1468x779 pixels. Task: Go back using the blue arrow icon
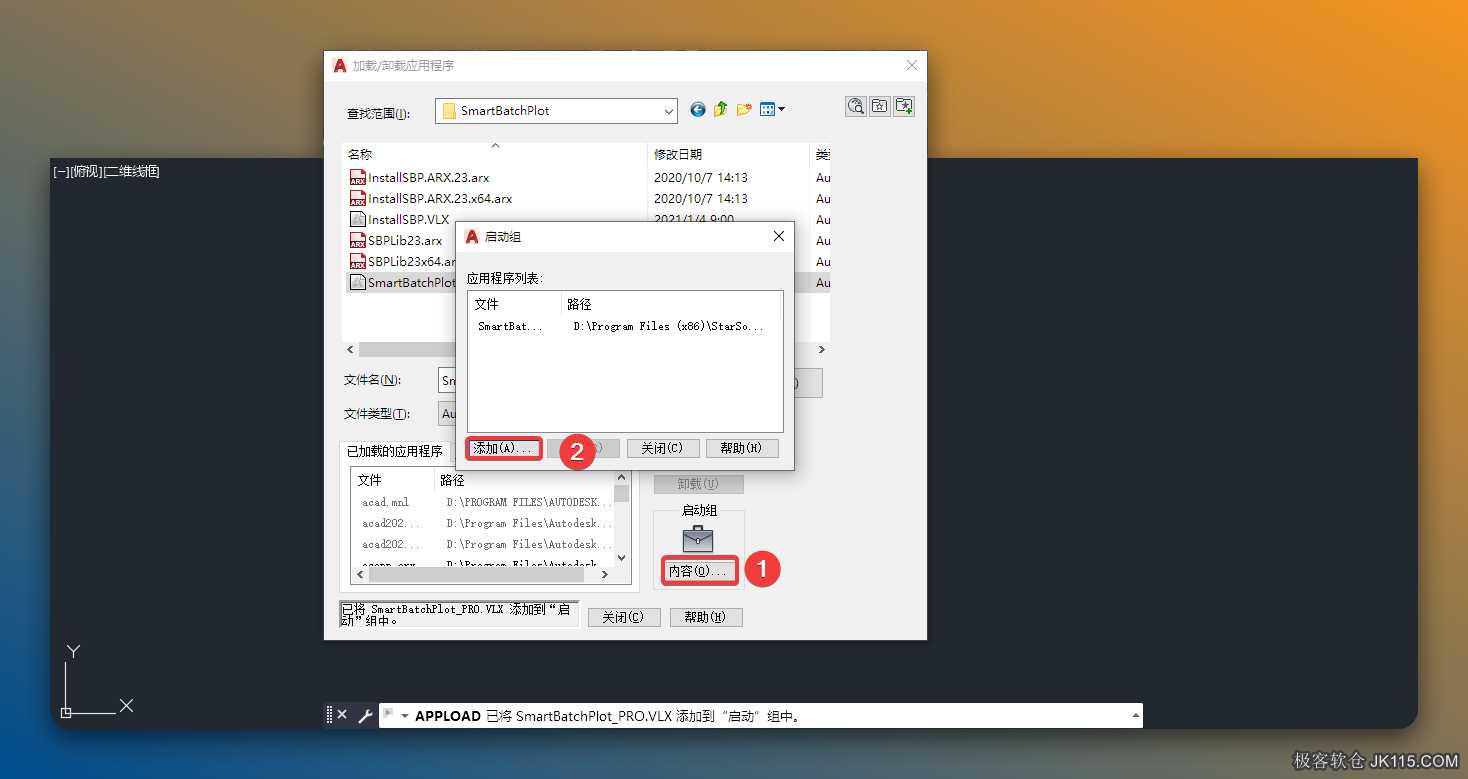(x=698, y=110)
